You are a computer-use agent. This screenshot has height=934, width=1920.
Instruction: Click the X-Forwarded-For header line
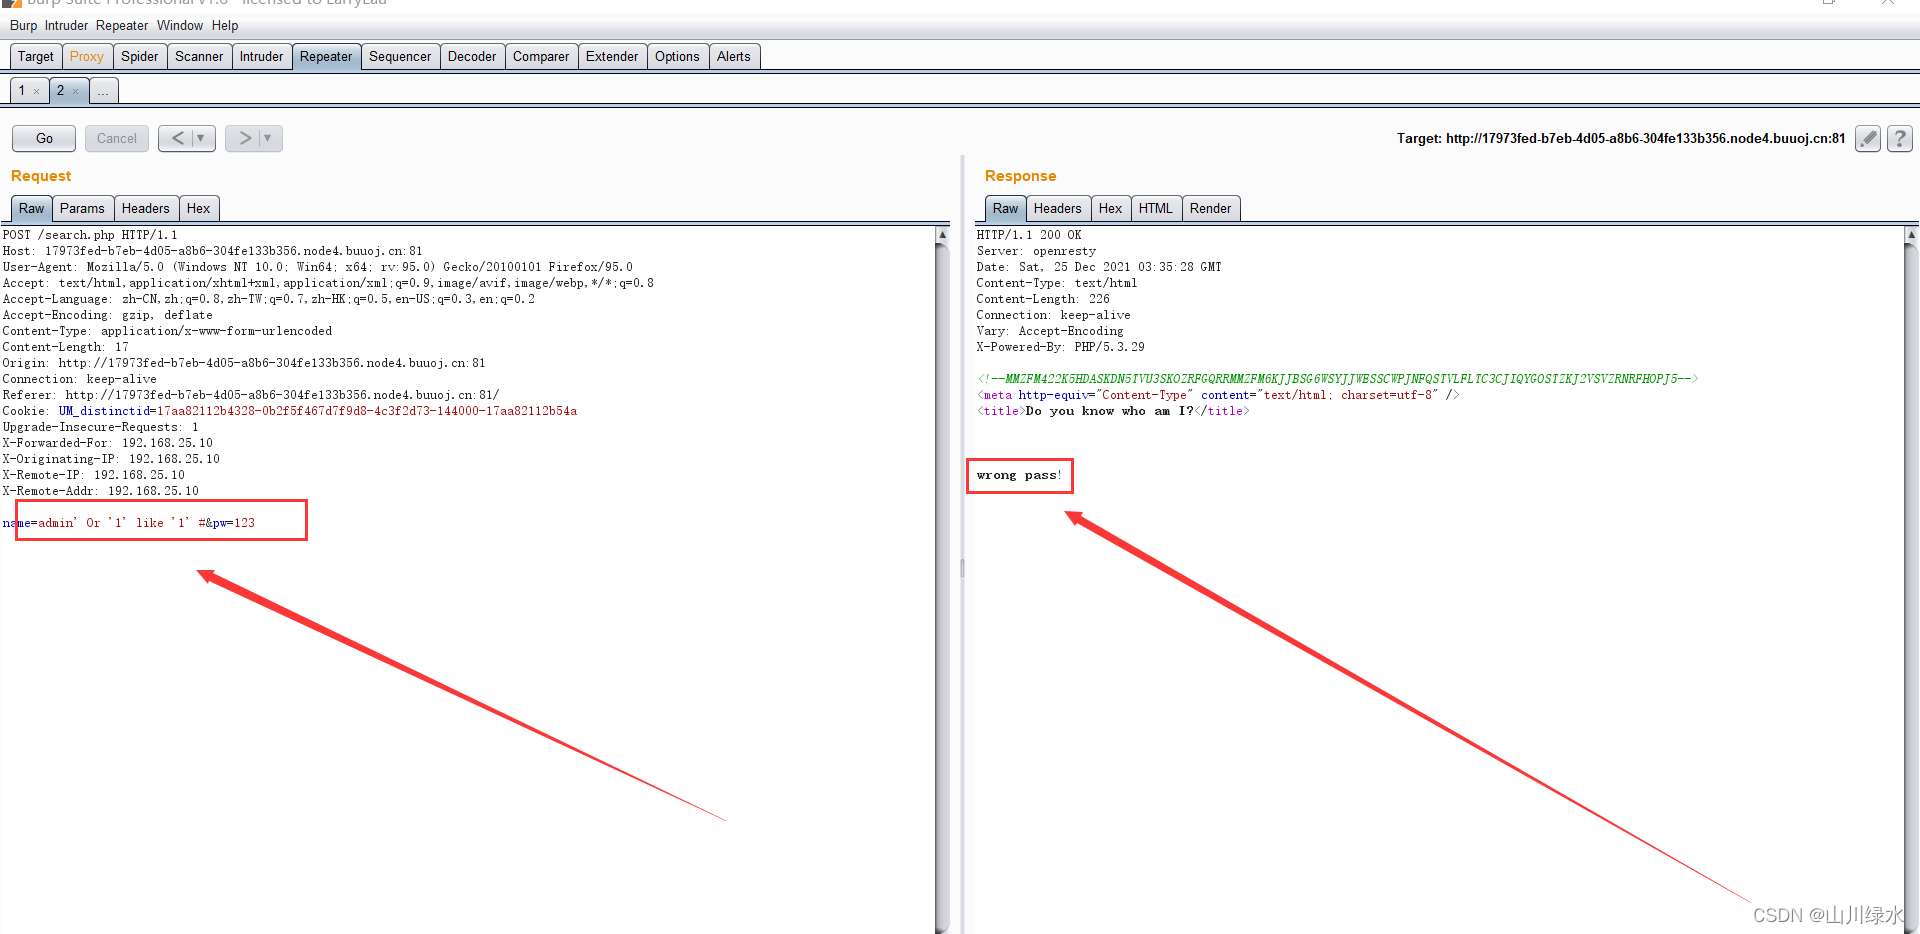(108, 443)
